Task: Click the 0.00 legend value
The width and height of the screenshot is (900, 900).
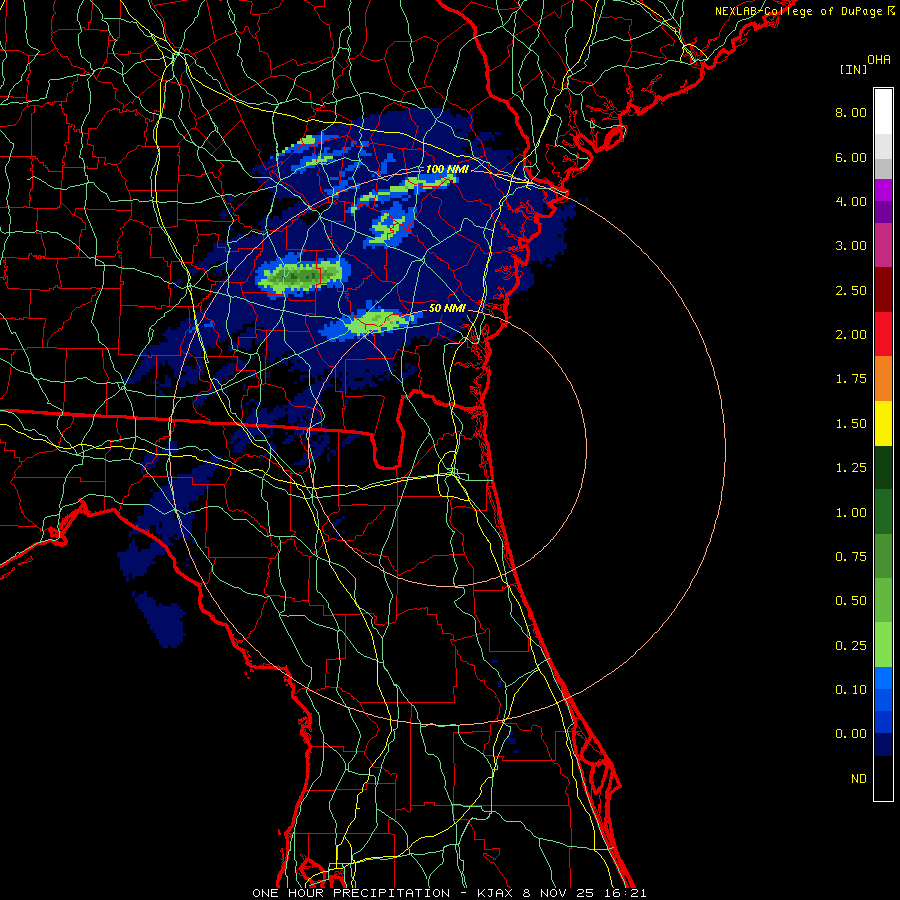Action: (851, 734)
